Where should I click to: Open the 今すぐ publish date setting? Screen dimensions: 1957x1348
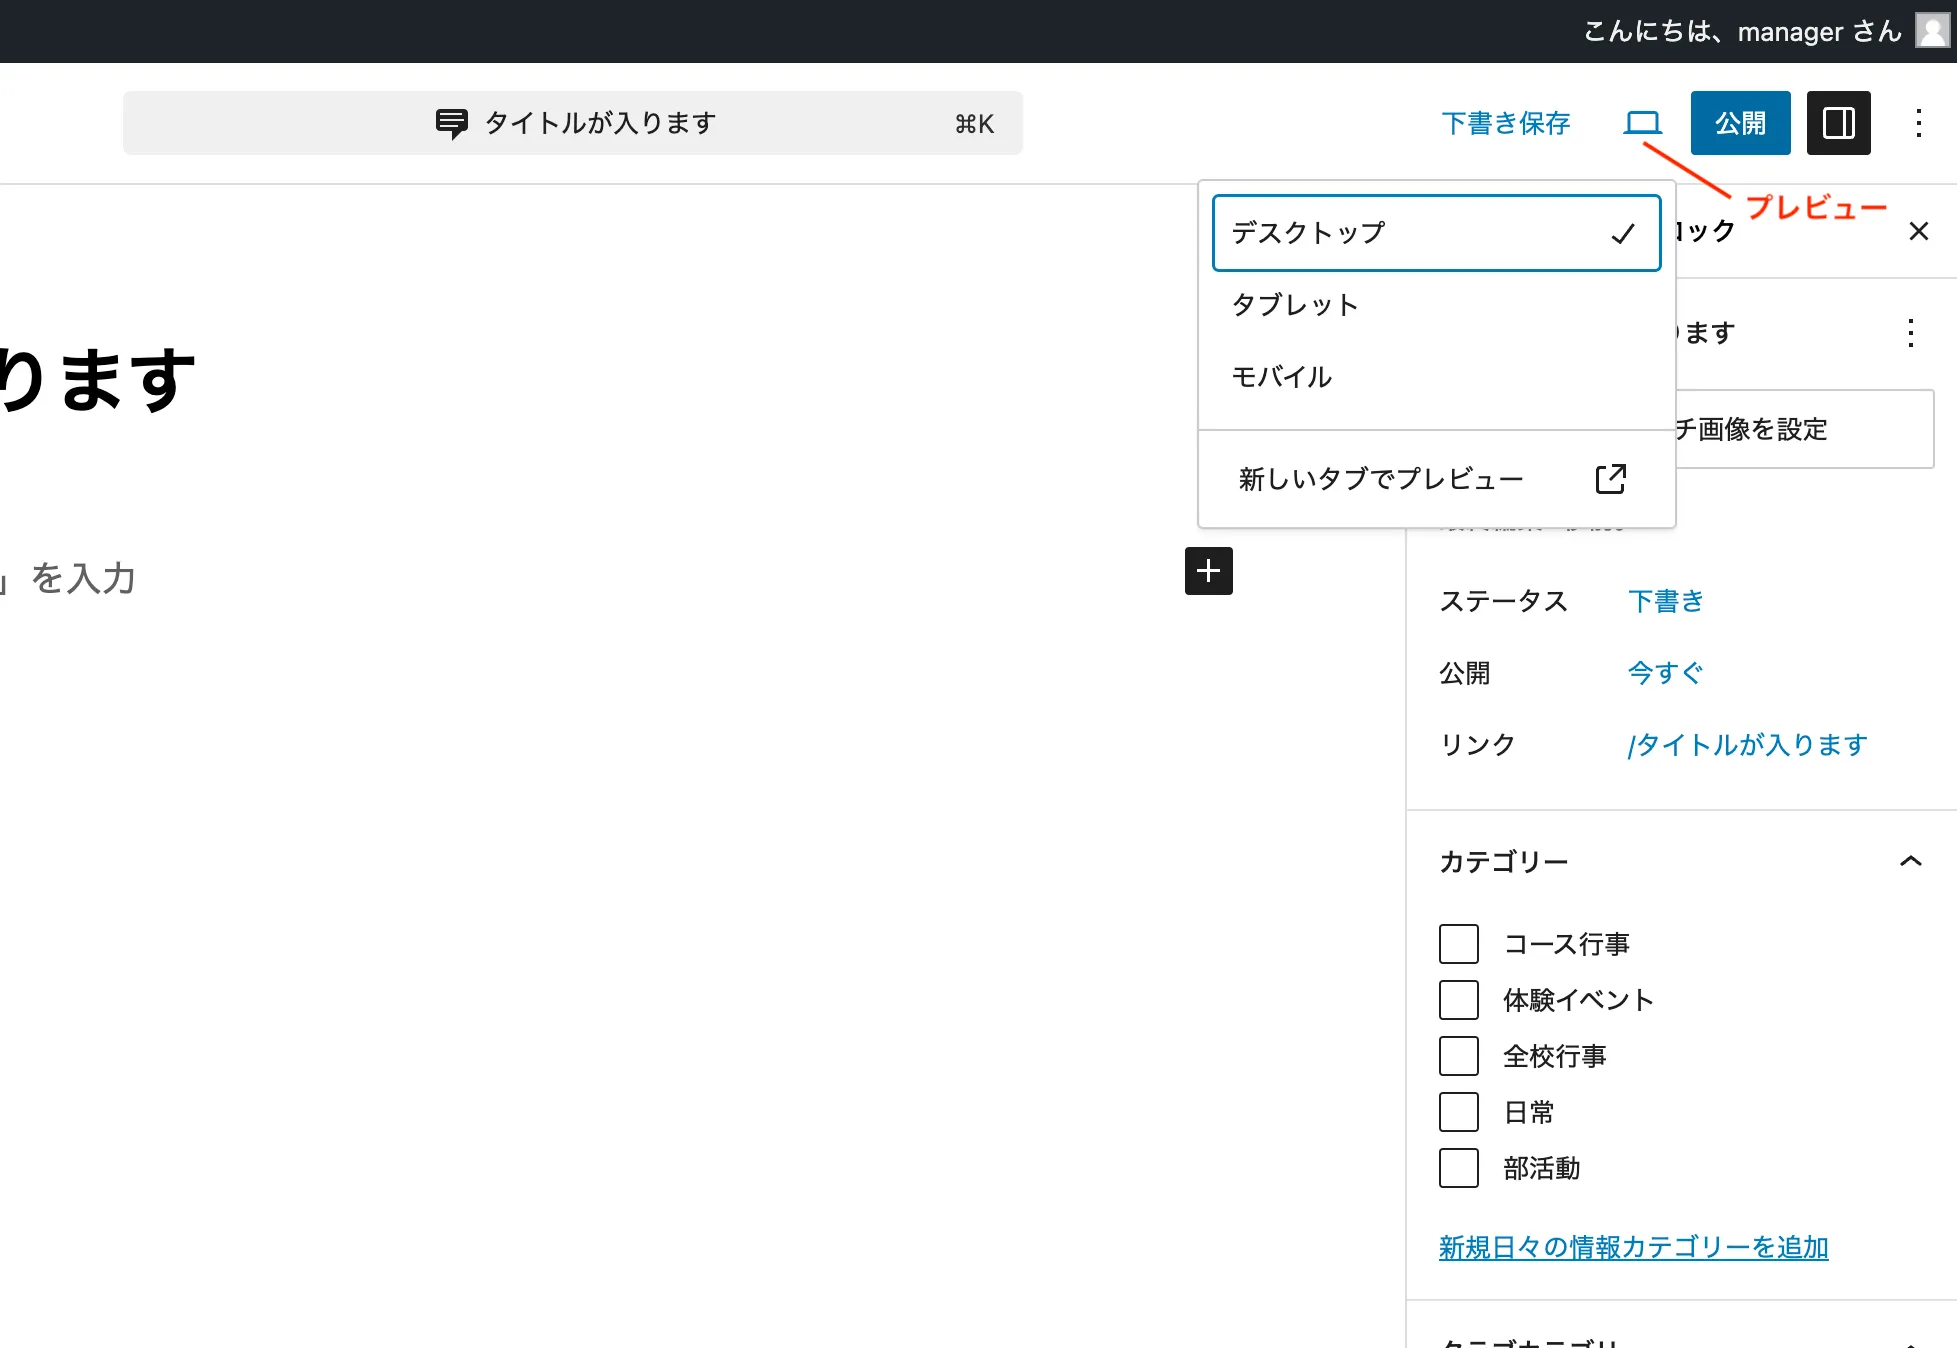[x=1665, y=673]
